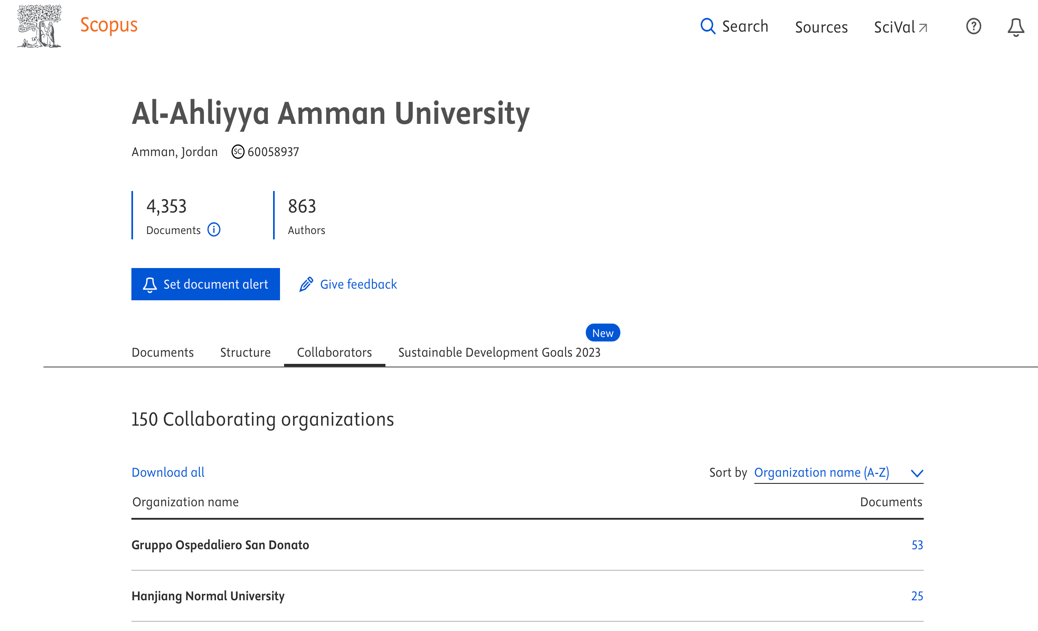Click the Al-Ahliyya Amman University heading

[330, 113]
